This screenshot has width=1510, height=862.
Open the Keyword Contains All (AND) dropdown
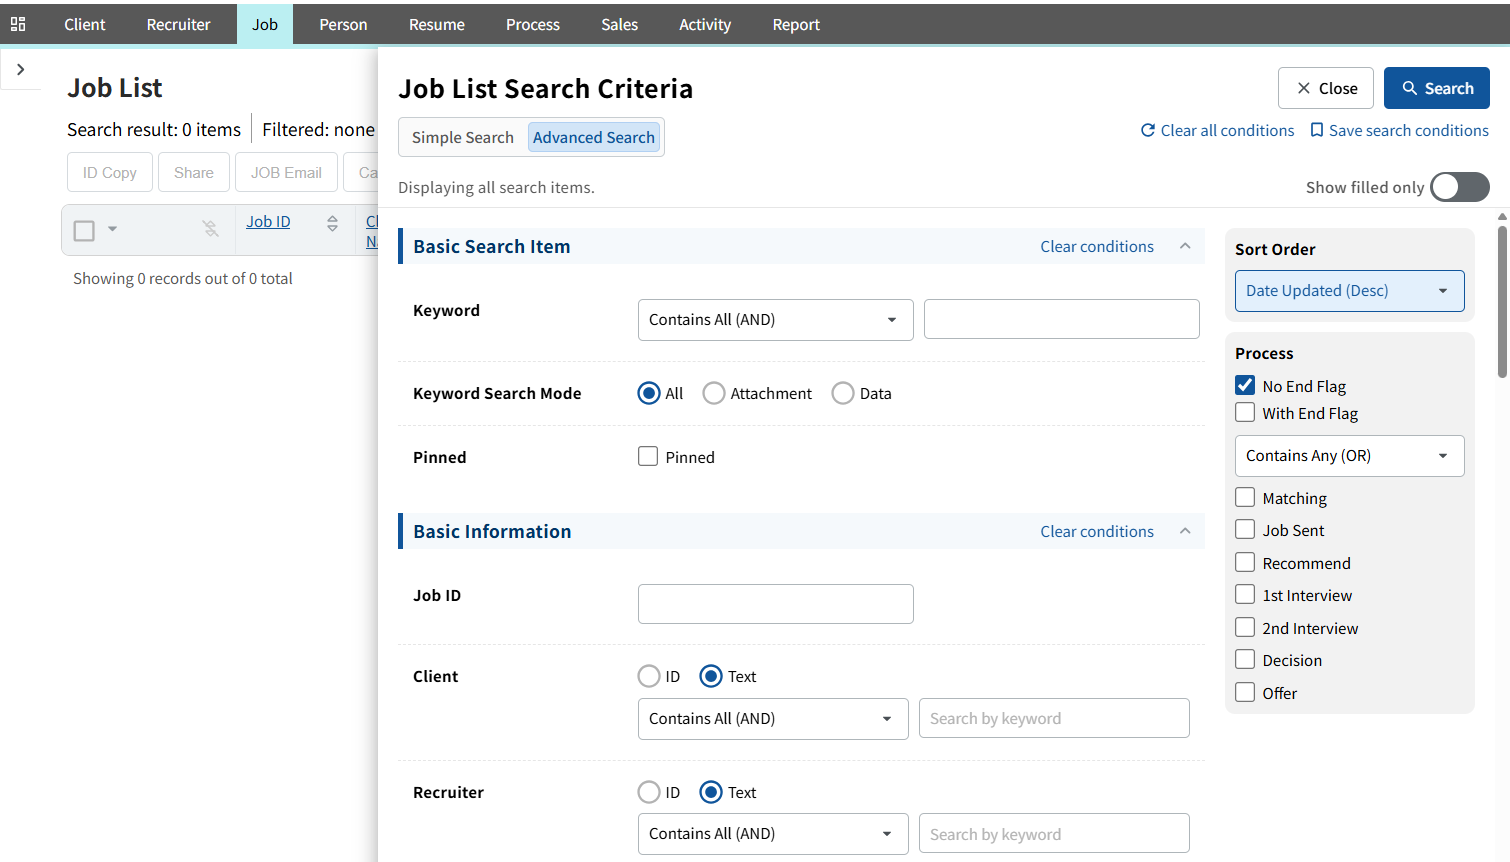[775, 320]
